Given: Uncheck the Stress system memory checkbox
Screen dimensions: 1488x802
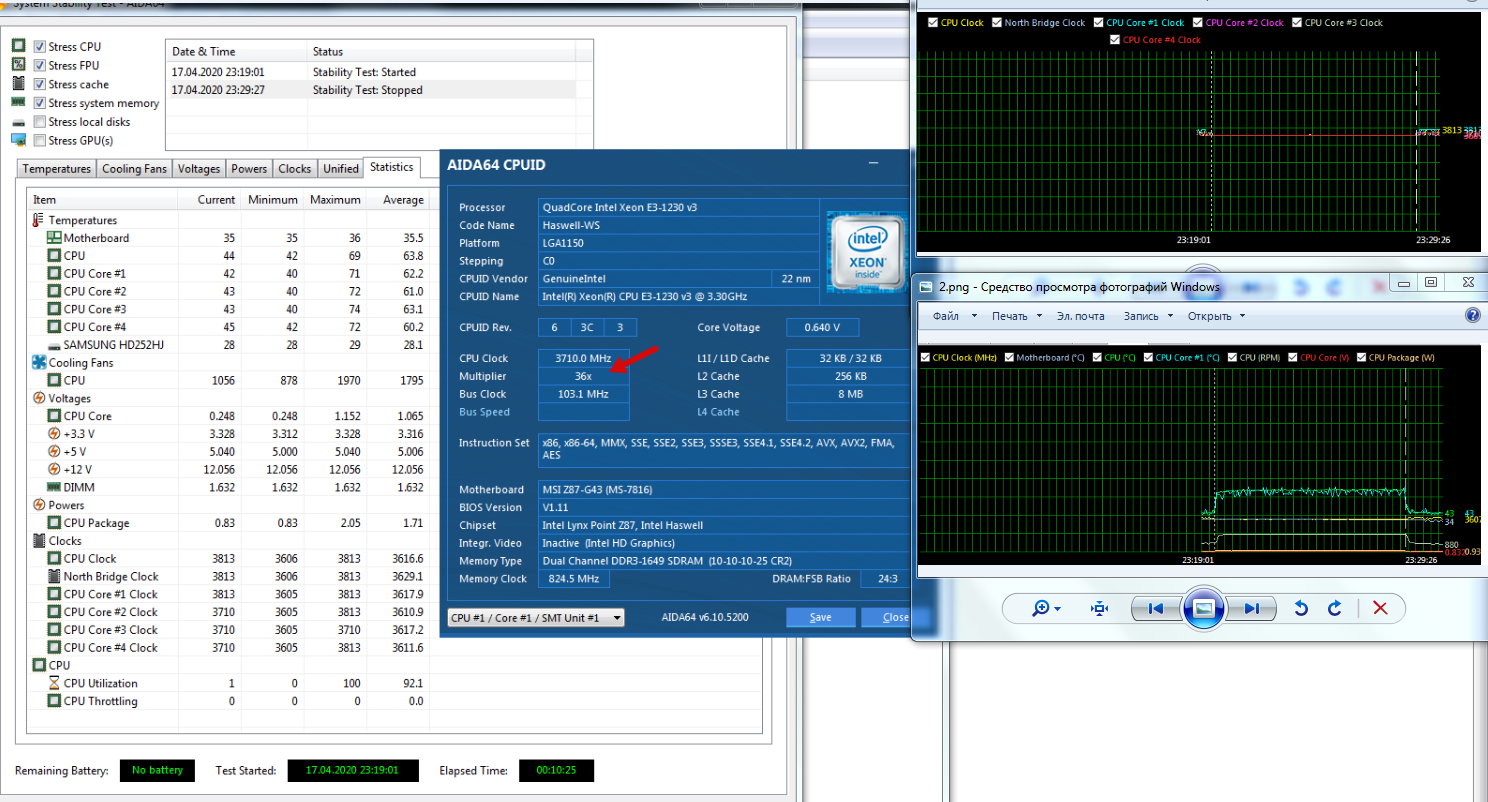Looking at the screenshot, I should 40,103.
